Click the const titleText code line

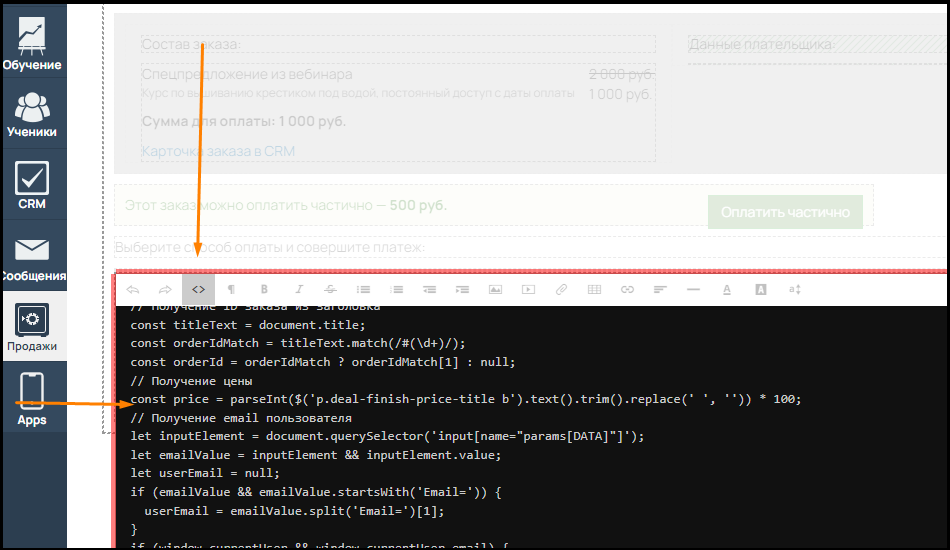click(248, 325)
